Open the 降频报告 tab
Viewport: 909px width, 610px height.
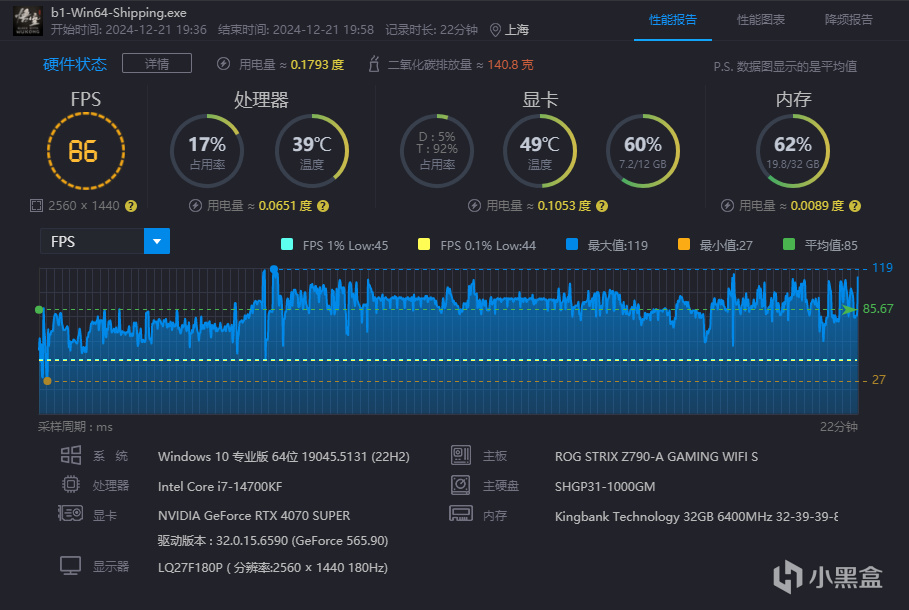[x=849, y=20]
